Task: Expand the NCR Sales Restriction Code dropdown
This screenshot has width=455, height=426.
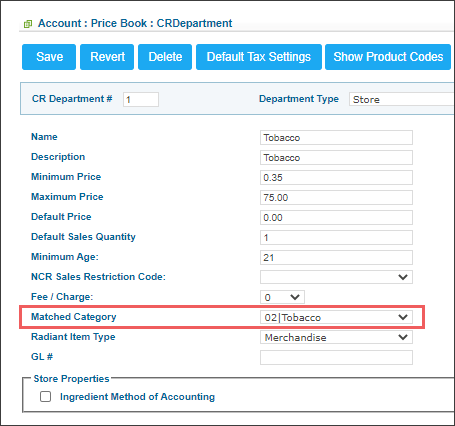Action: [336, 277]
